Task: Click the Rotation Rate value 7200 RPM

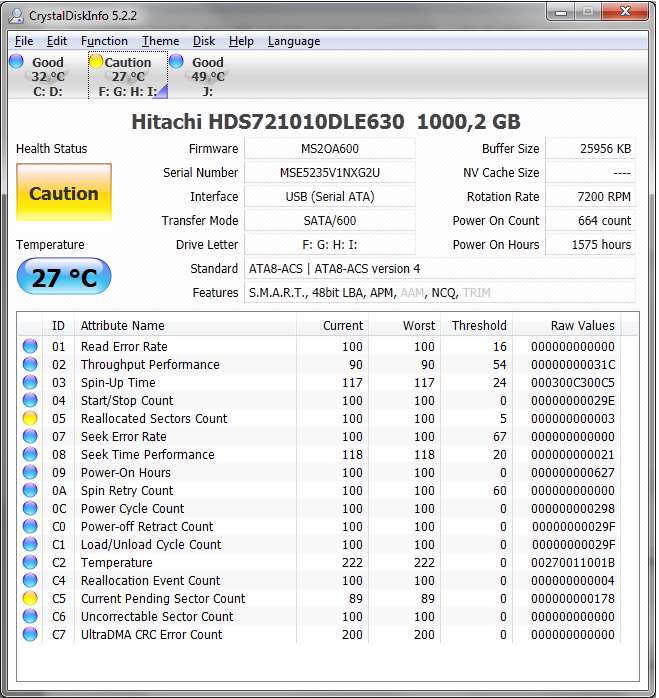Action: (590, 196)
